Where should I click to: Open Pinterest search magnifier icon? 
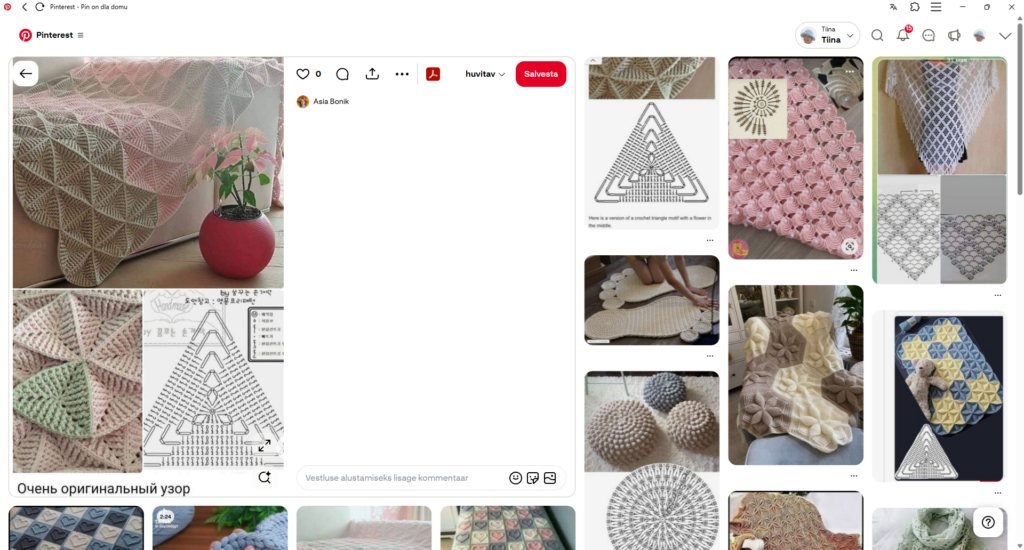(x=877, y=35)
